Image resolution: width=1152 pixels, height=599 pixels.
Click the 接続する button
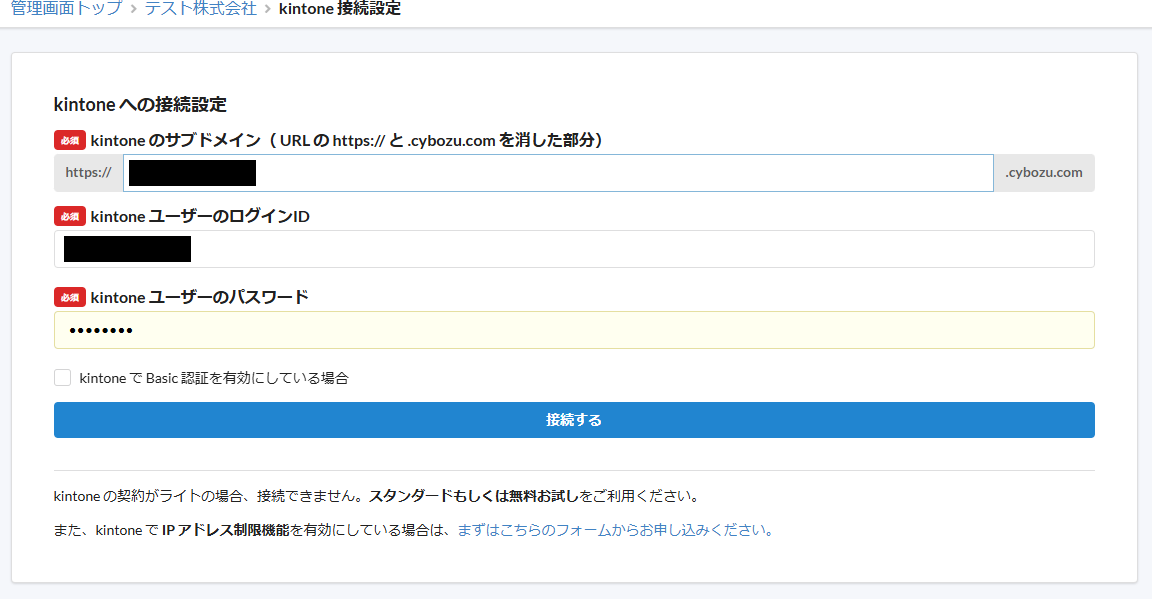click(x=574, y=420)
